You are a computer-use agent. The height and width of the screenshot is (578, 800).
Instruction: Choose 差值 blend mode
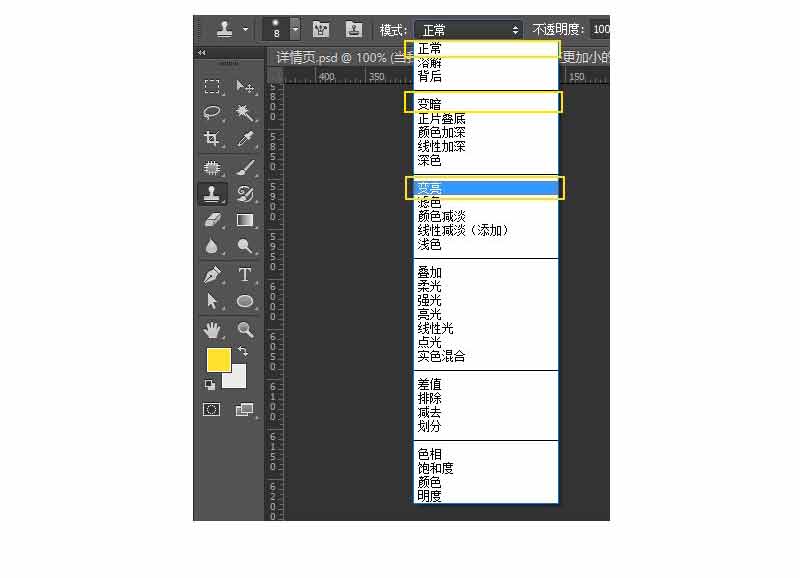point(486,384)
